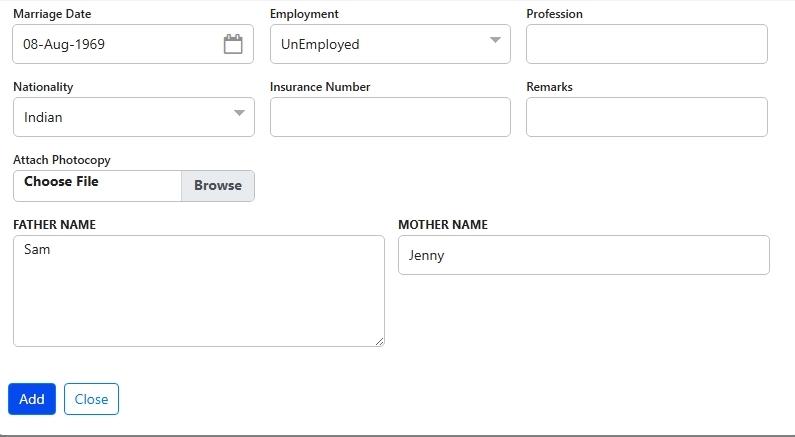Screen dimensions: 795x437
Task: Click the FATHER NAME label
Action: tap(54, 225)
